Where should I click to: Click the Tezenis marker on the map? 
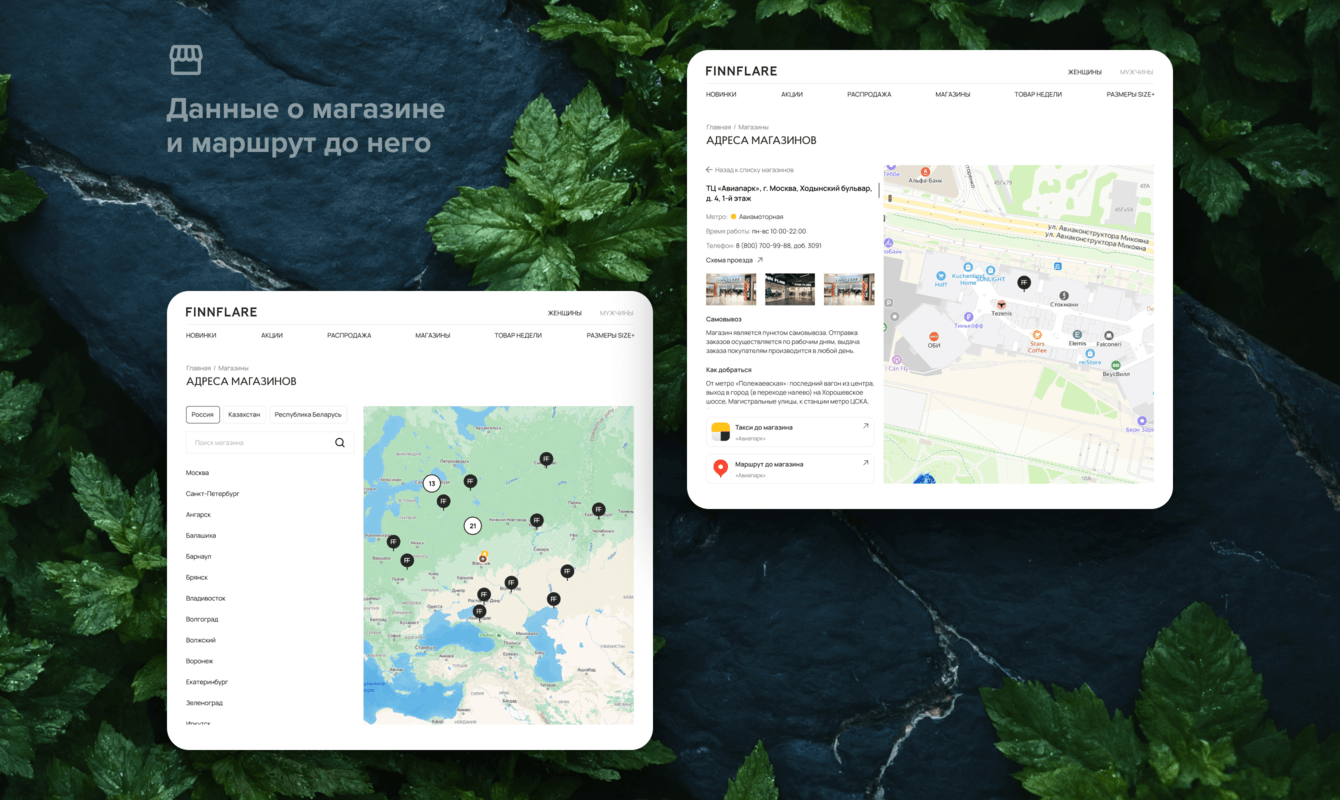tap(1001, 304)
